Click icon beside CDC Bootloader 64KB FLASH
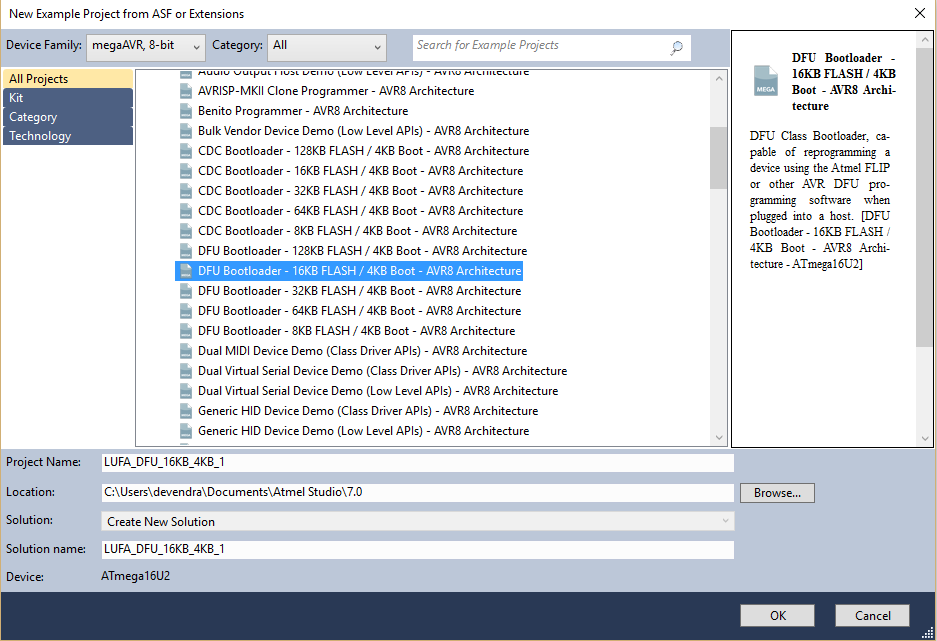 (186, 211)
